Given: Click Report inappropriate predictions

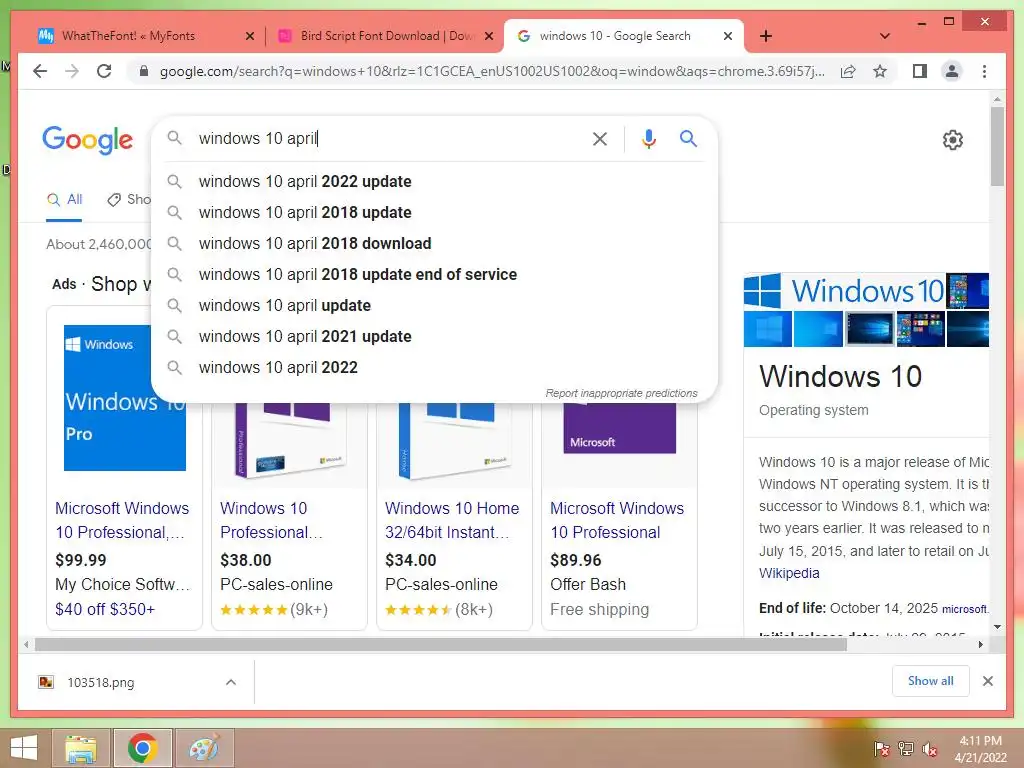Looking at the screenshot, I should point(621,393).
